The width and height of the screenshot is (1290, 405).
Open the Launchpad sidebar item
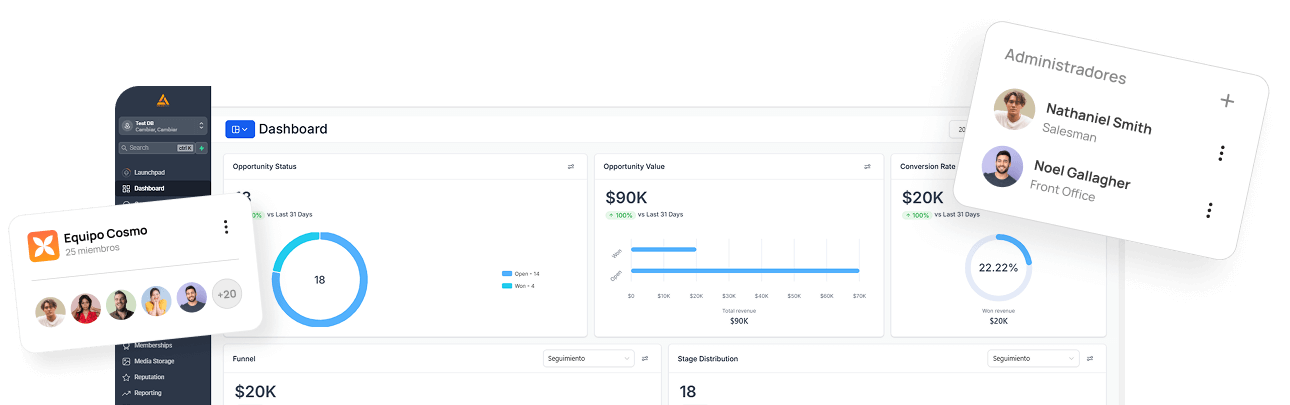point(148,173)
